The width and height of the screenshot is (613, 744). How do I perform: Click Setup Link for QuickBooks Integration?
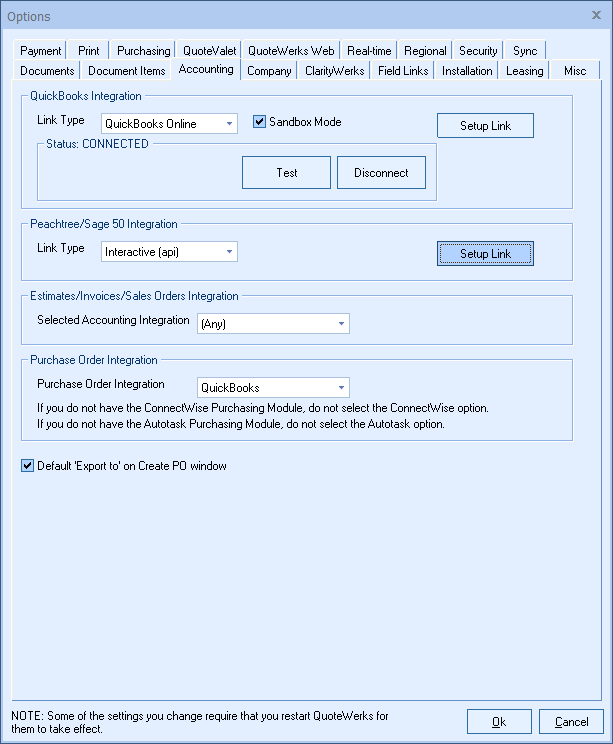(485, 126)
